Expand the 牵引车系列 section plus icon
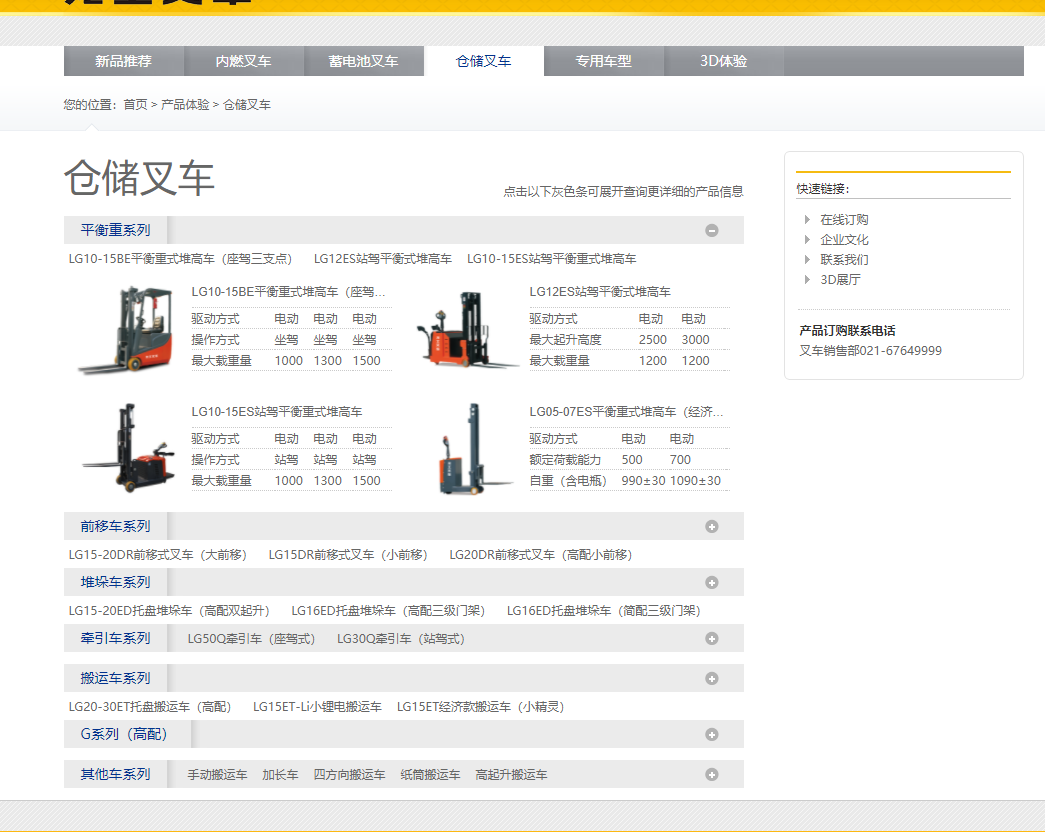Screen dimensions: 1045x832 (712, 639)
